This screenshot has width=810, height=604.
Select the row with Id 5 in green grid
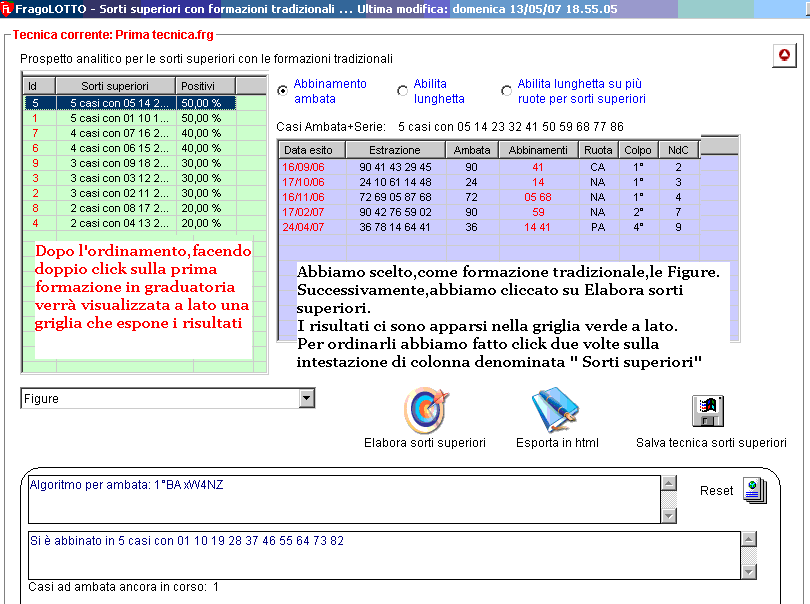coord(130,103)
